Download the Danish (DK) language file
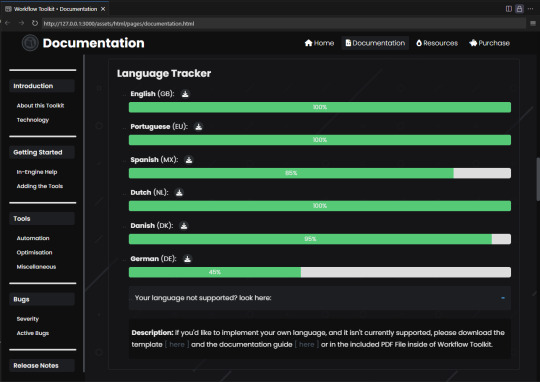Viewport: 540px width, 382px height. coord(184,226)
